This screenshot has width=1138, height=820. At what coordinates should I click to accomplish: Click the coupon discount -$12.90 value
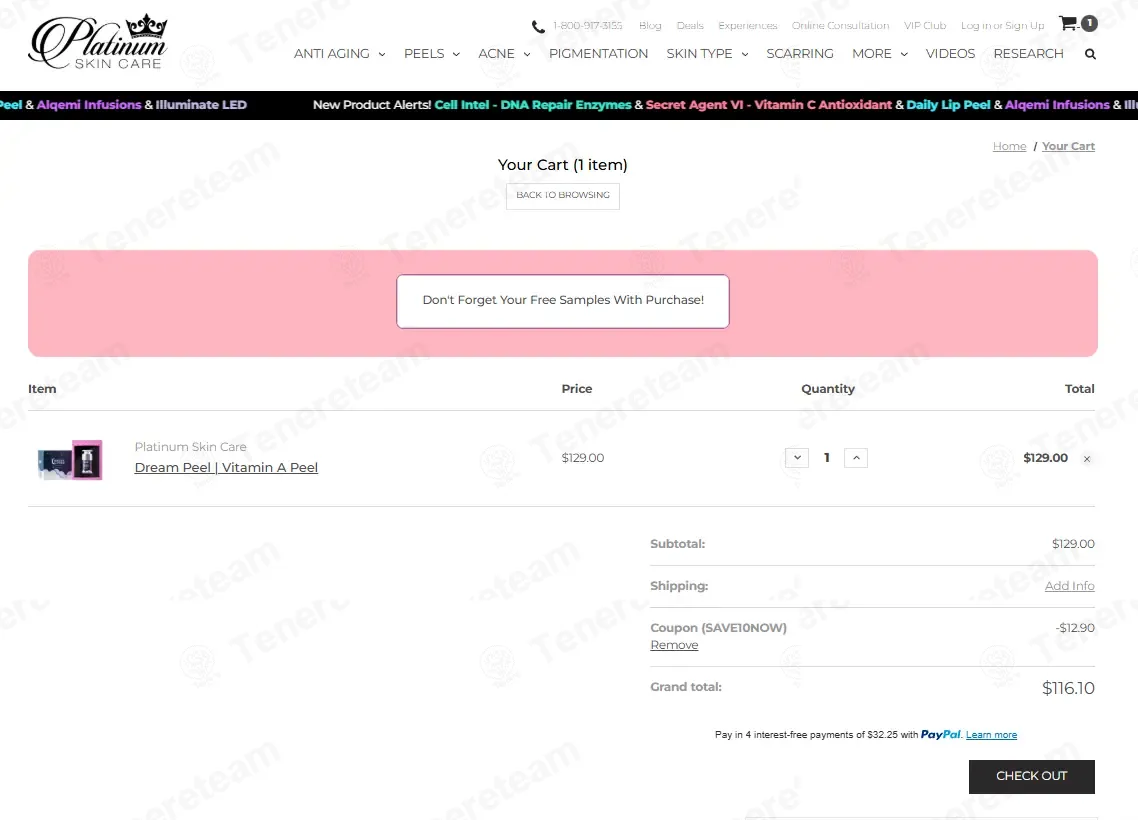[x=1075, y=628]
